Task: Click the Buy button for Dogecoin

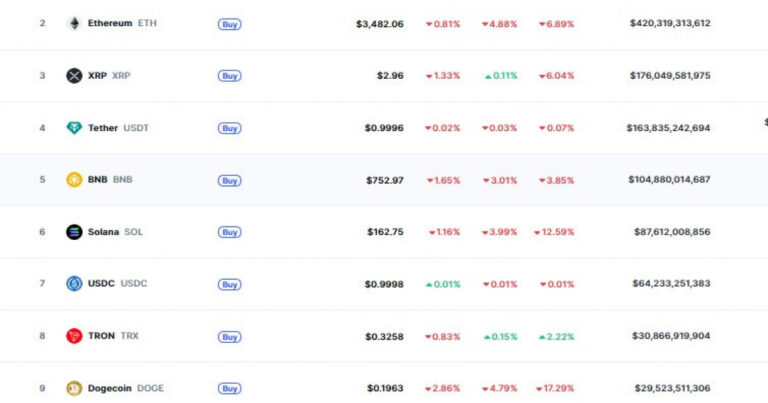Action: (230, 389)
